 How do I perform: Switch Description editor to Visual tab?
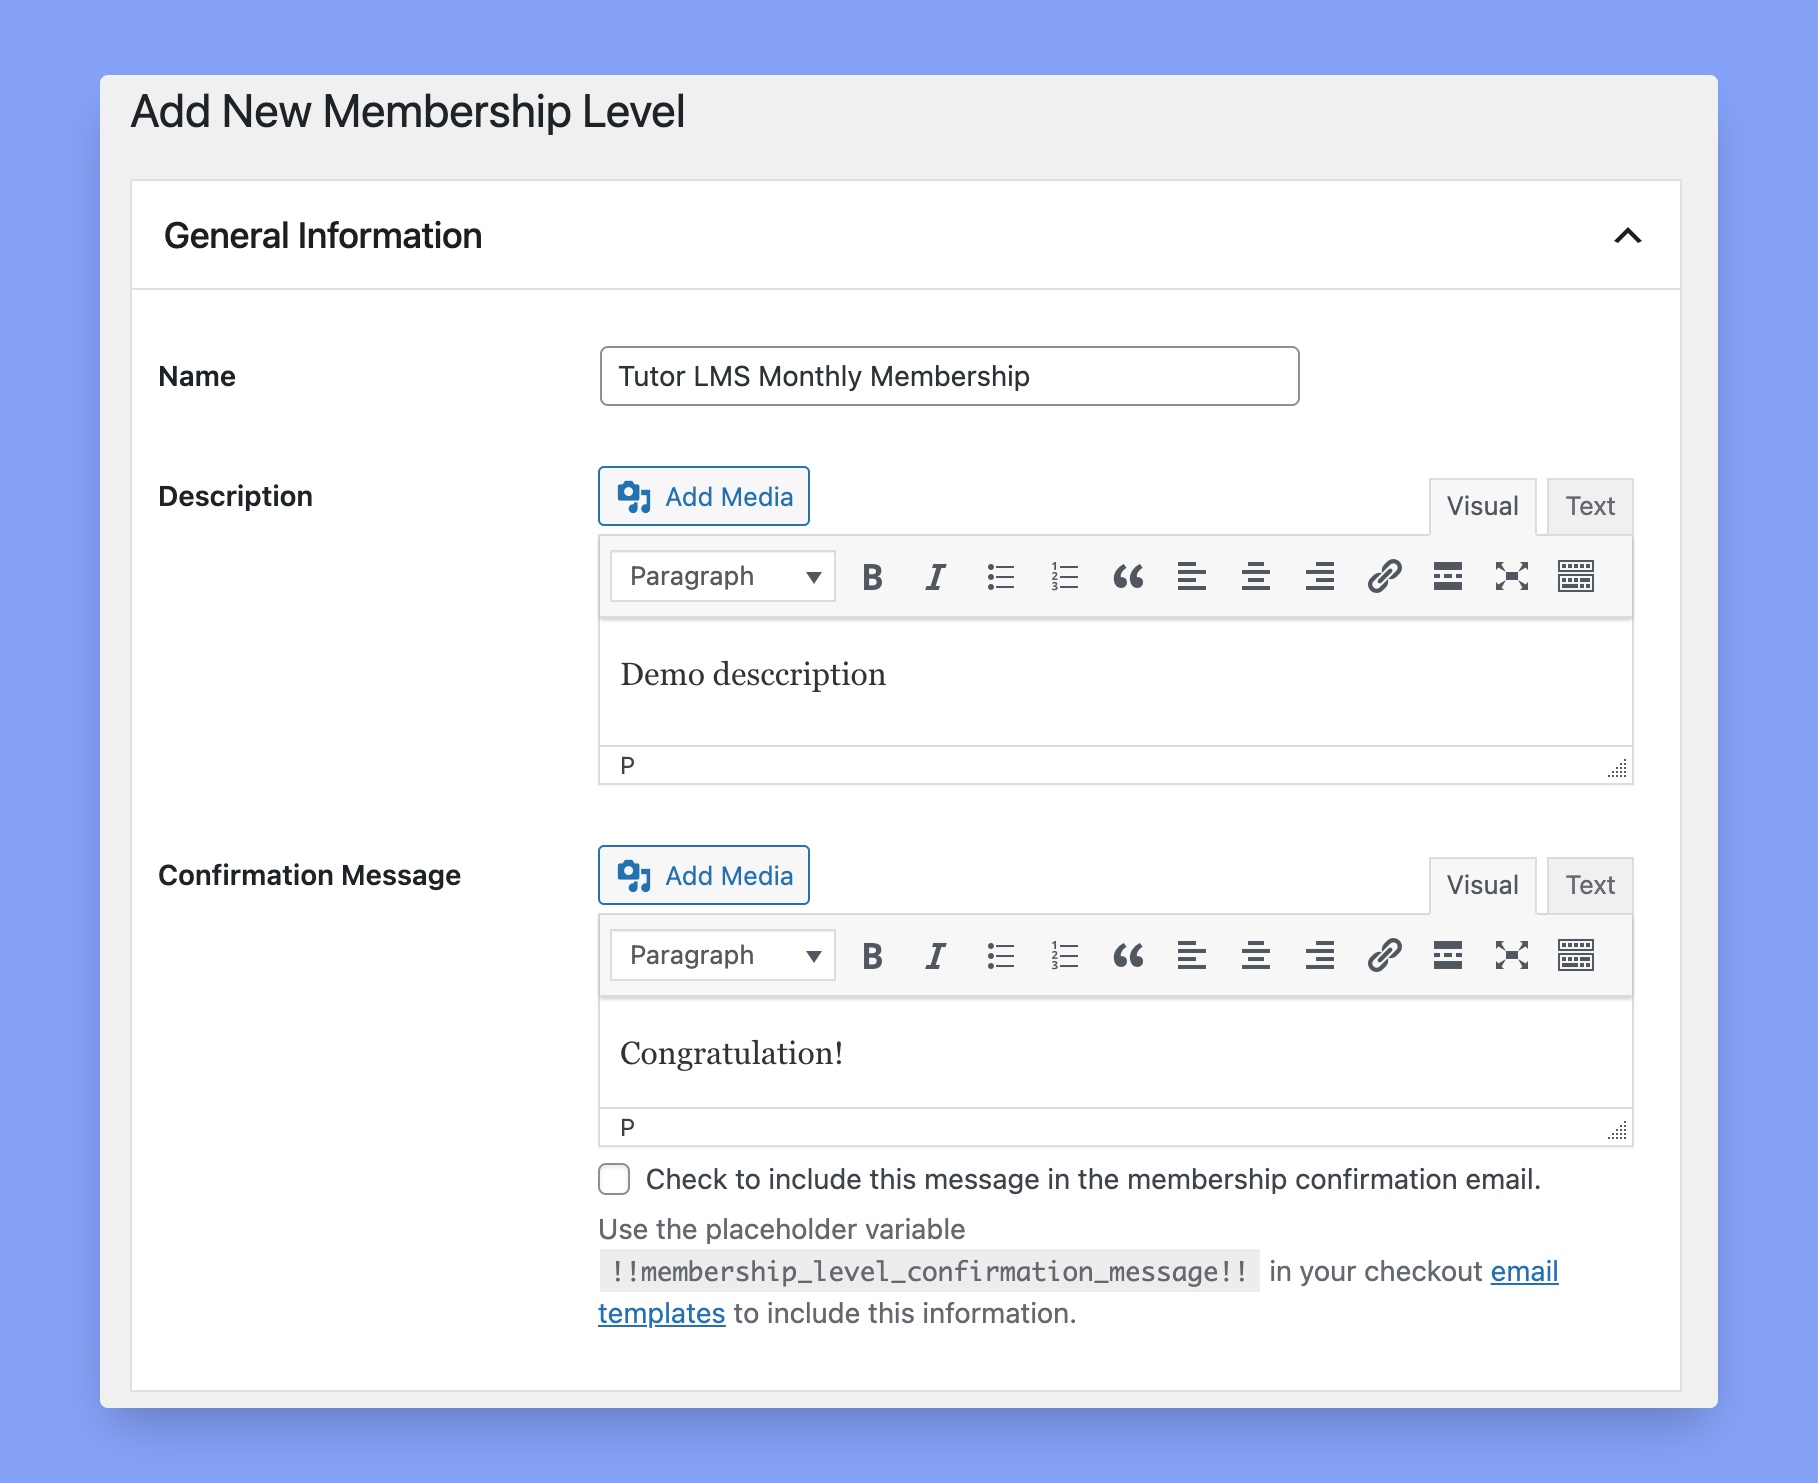click(x=1483, y=506)
